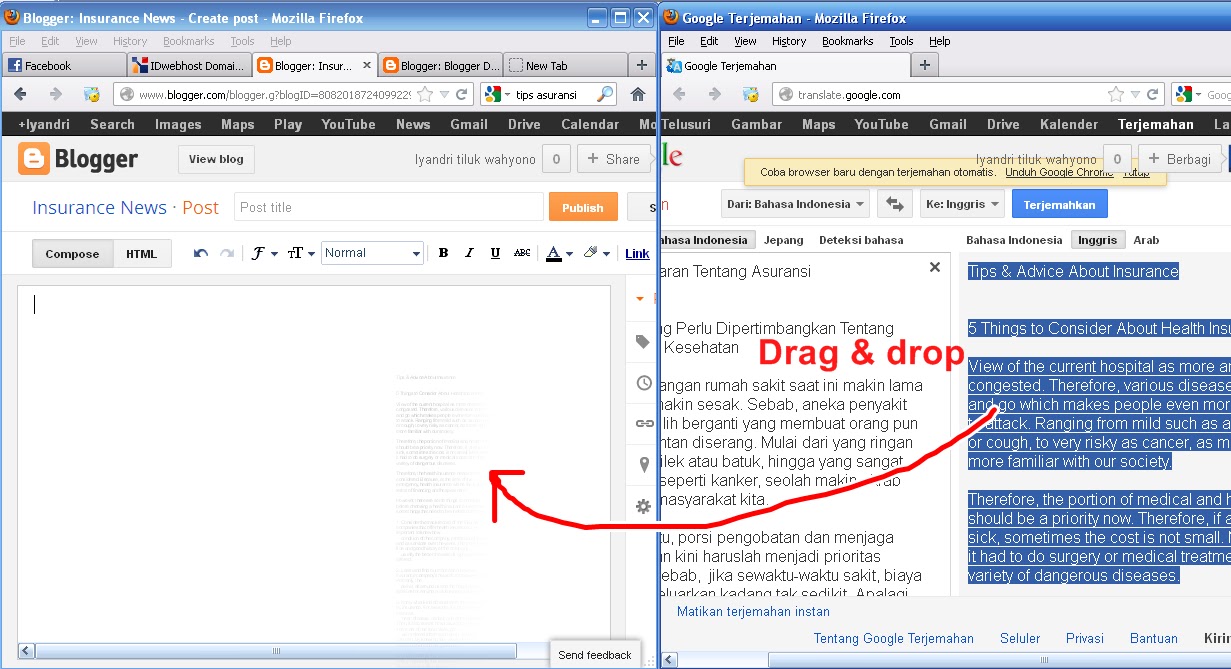This screenshot has width=1231, height=669.
Task: Select Jepang as source language
Action: (784, 240)
